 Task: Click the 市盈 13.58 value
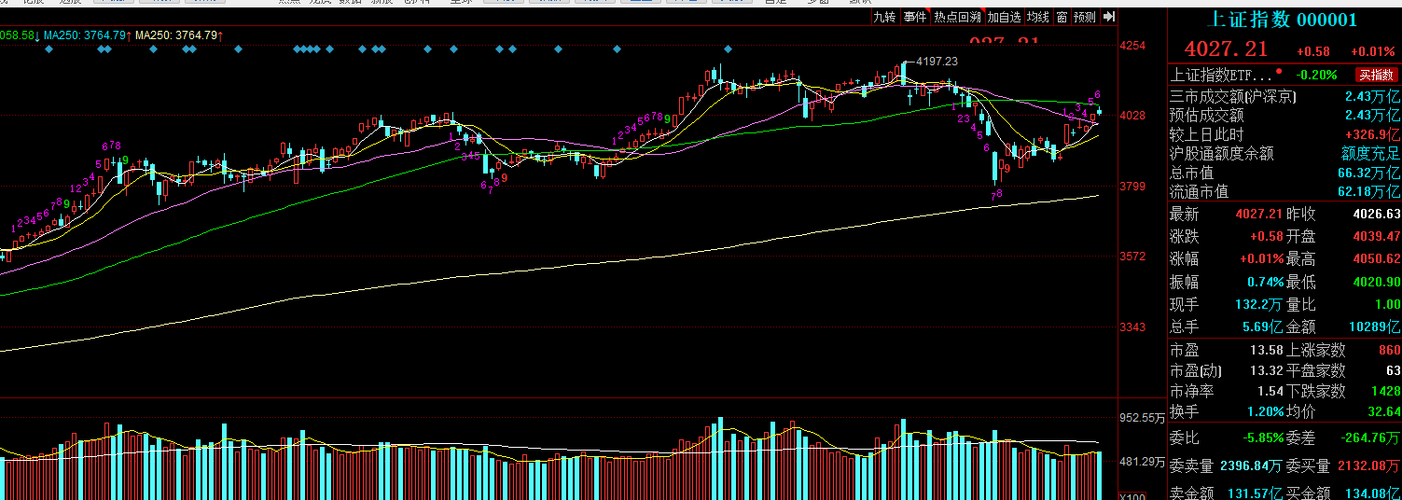[1268, 350]
